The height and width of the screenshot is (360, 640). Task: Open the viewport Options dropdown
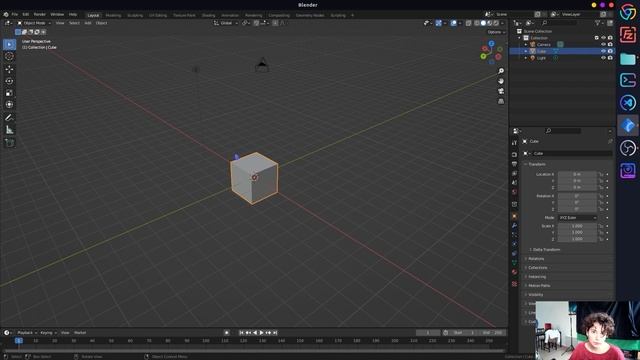coord(496,32)
